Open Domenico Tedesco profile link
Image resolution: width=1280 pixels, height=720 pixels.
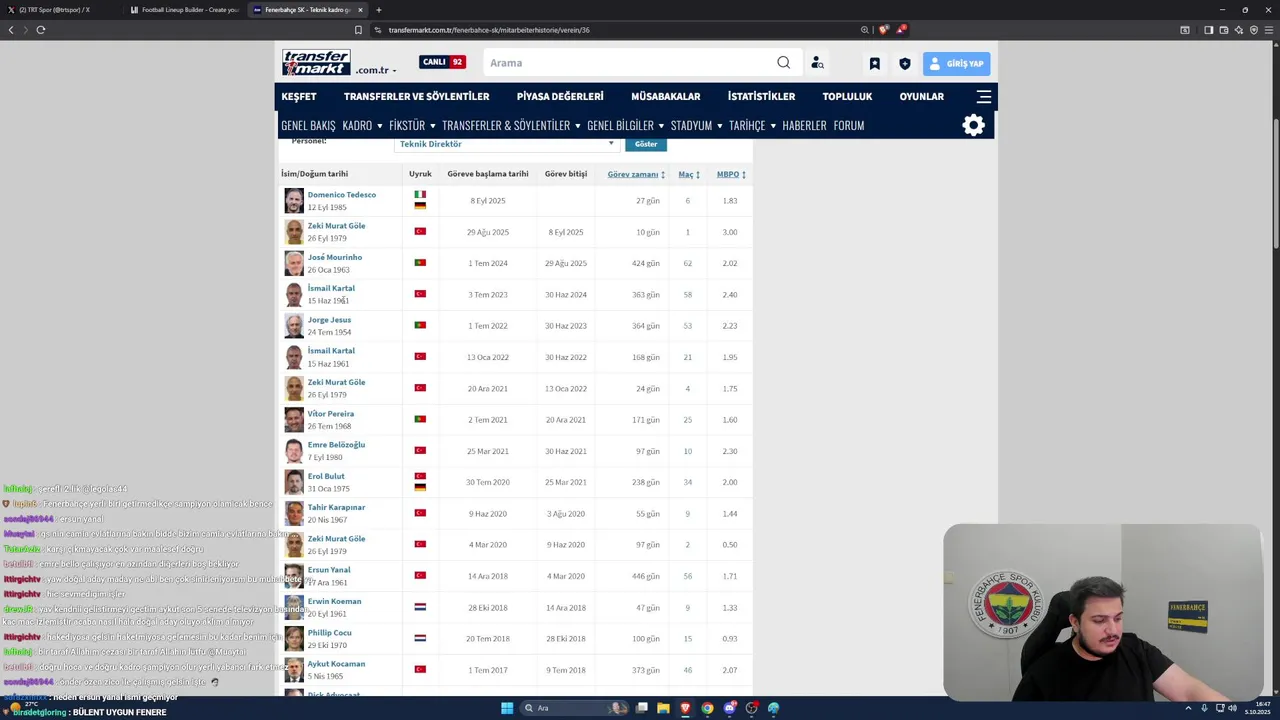point(342,195)
